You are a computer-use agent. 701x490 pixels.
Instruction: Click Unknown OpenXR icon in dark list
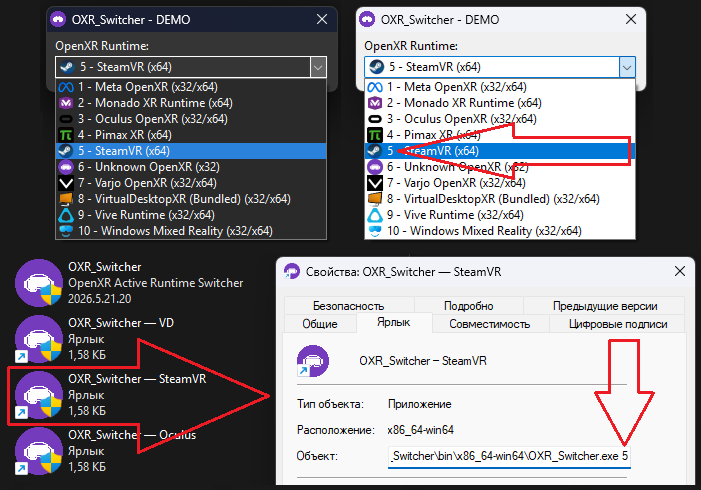[66, 167]
